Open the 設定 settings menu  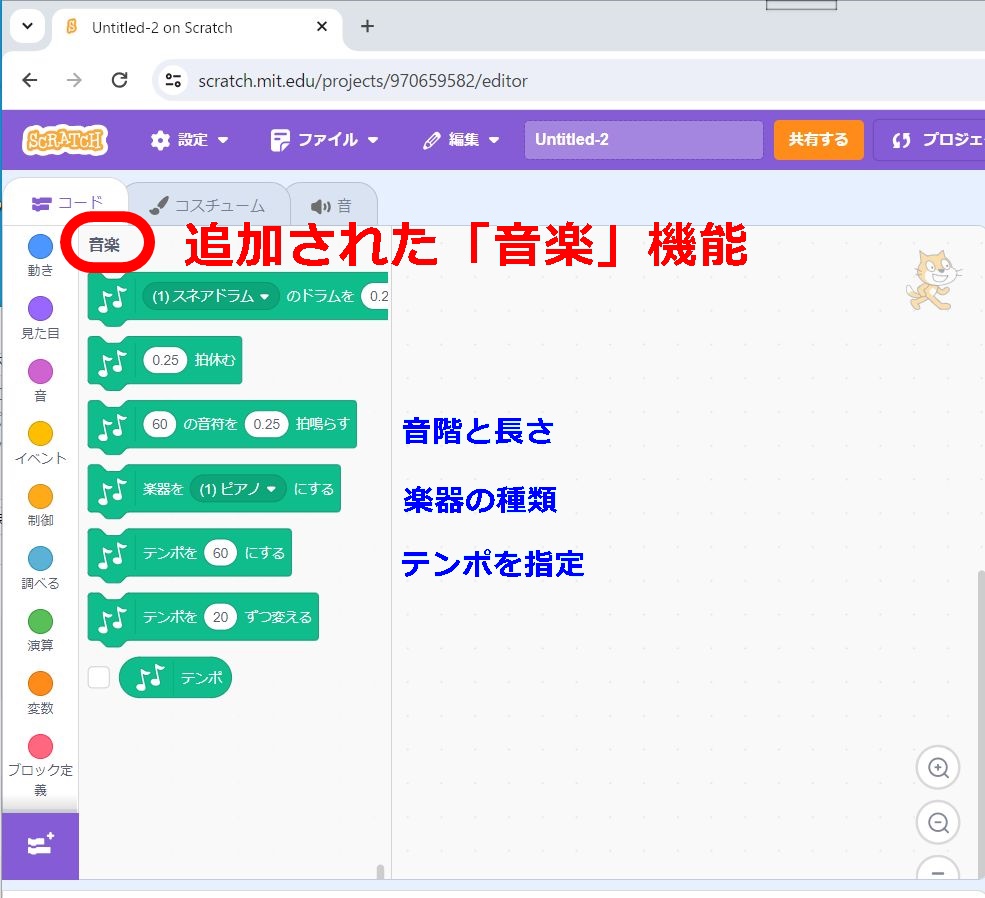pos(189,140)
